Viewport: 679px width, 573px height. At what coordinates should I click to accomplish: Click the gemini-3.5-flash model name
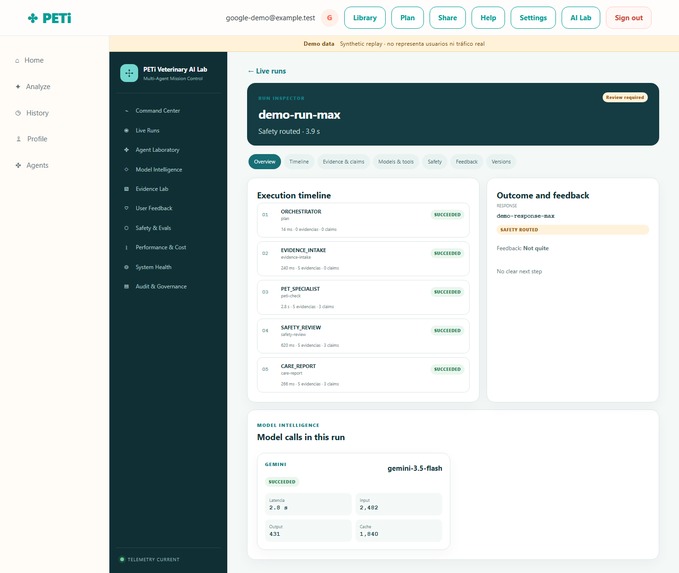tap(414, 468)
